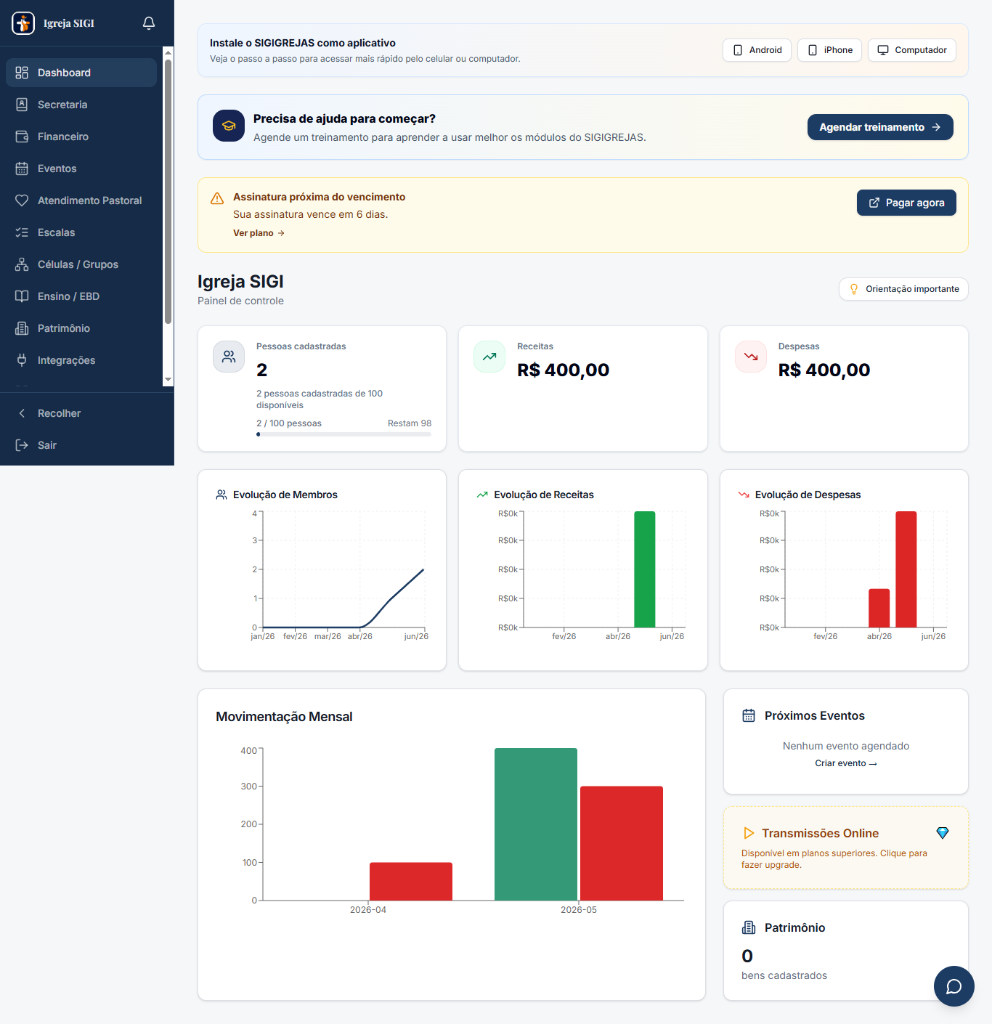992x1024 pixels.
Task: Click the subscription warning triangle icon
Action: (217, 198)
